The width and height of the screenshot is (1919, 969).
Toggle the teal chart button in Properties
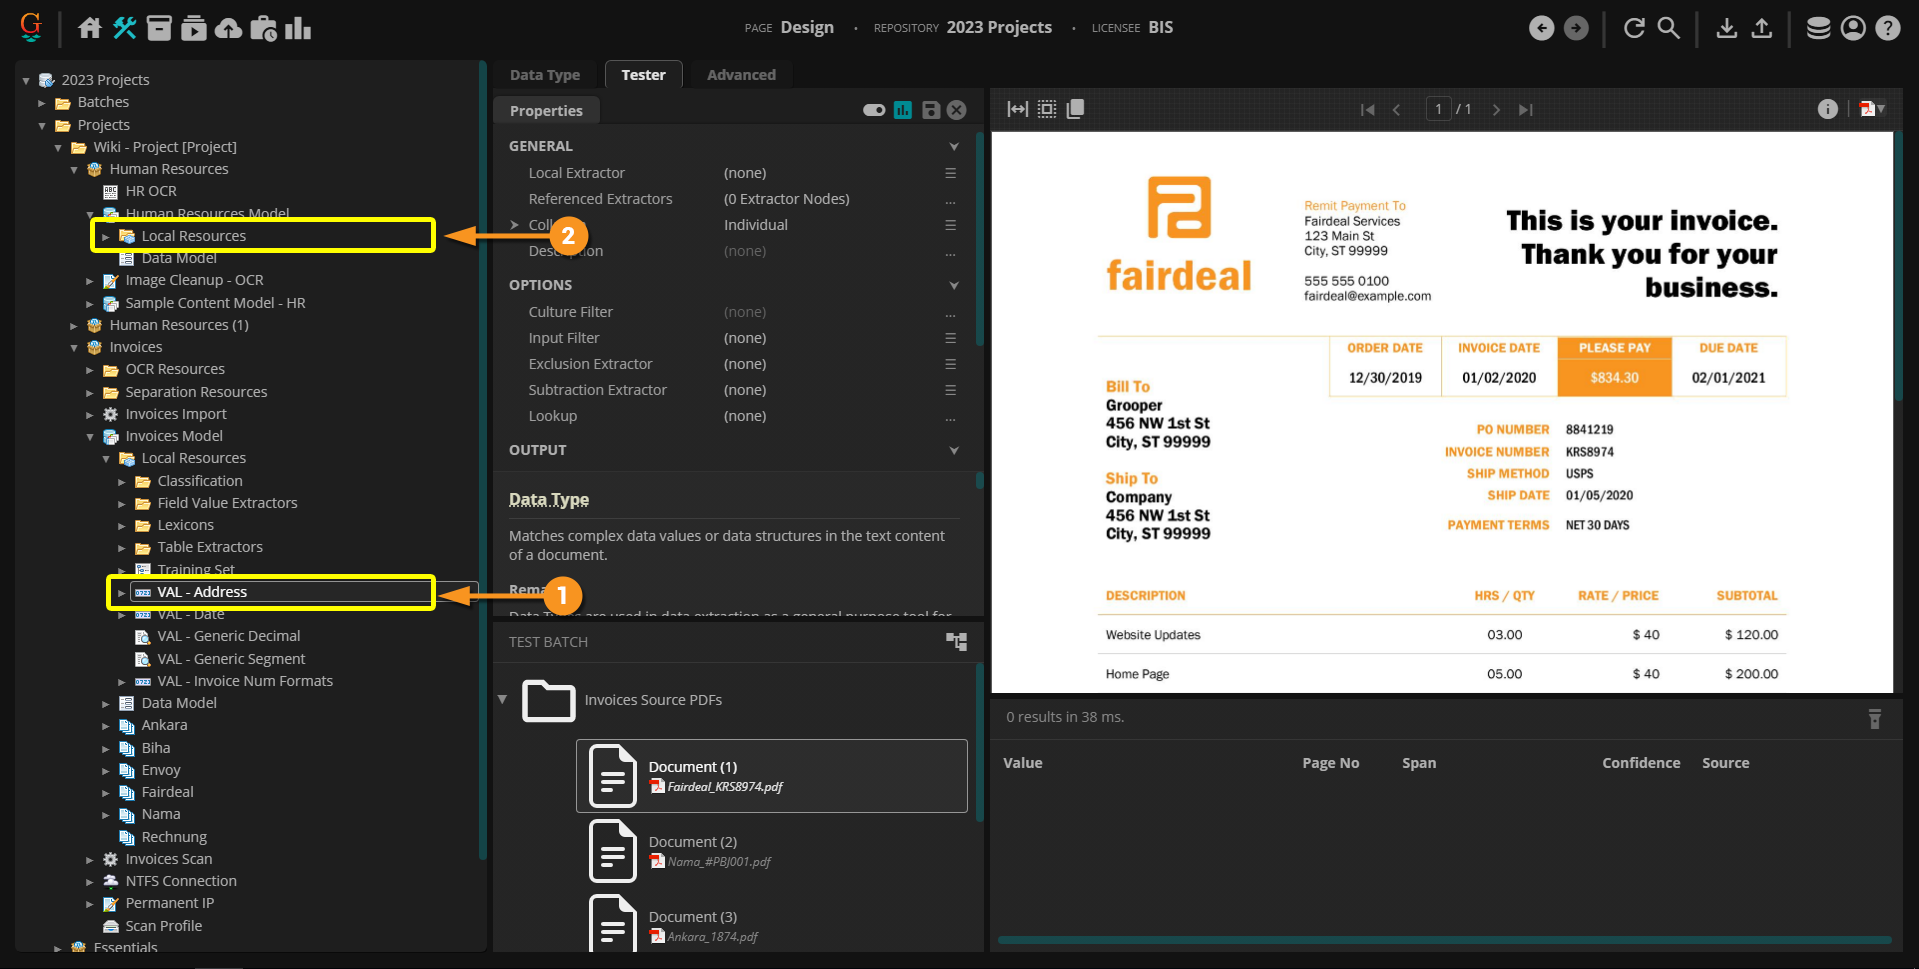pos(903,110)
